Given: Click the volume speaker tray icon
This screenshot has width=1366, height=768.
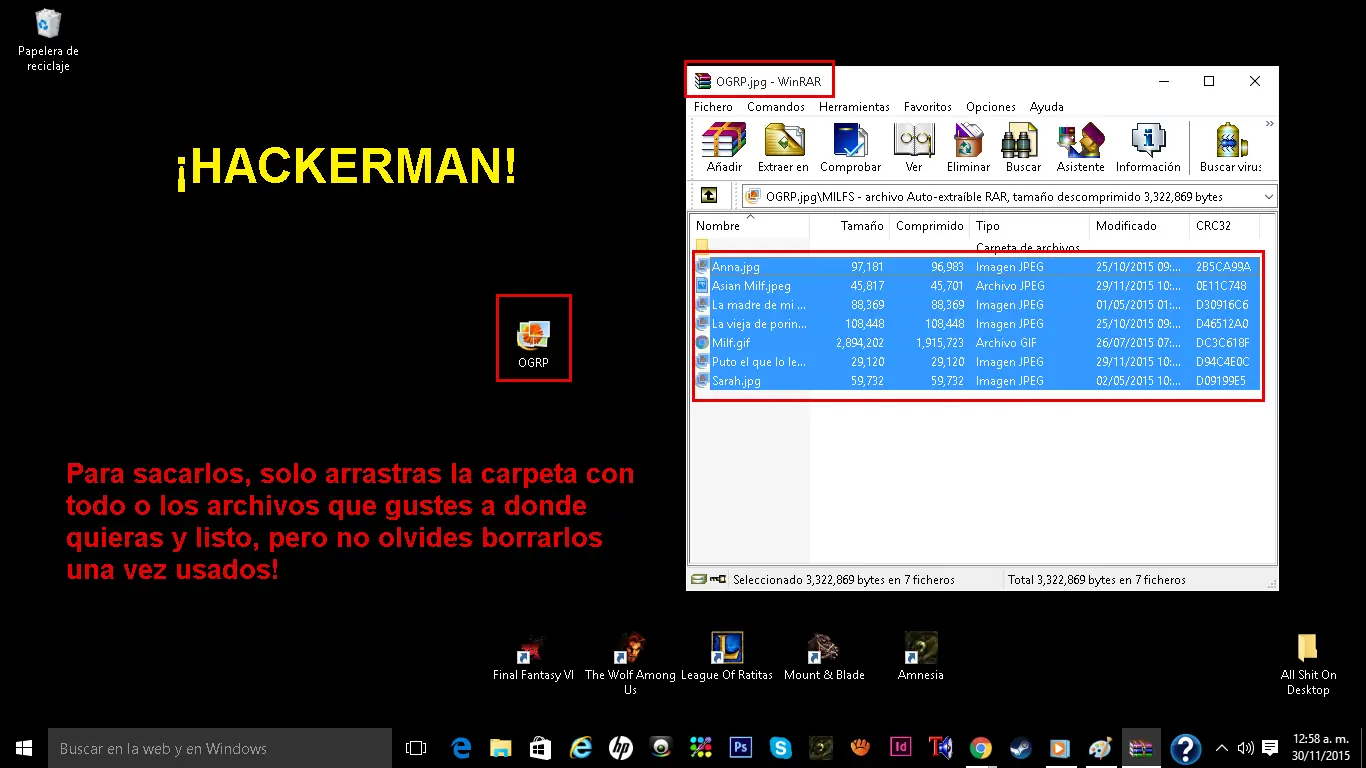Looking at the screenshot, I should click(1245, 748).
